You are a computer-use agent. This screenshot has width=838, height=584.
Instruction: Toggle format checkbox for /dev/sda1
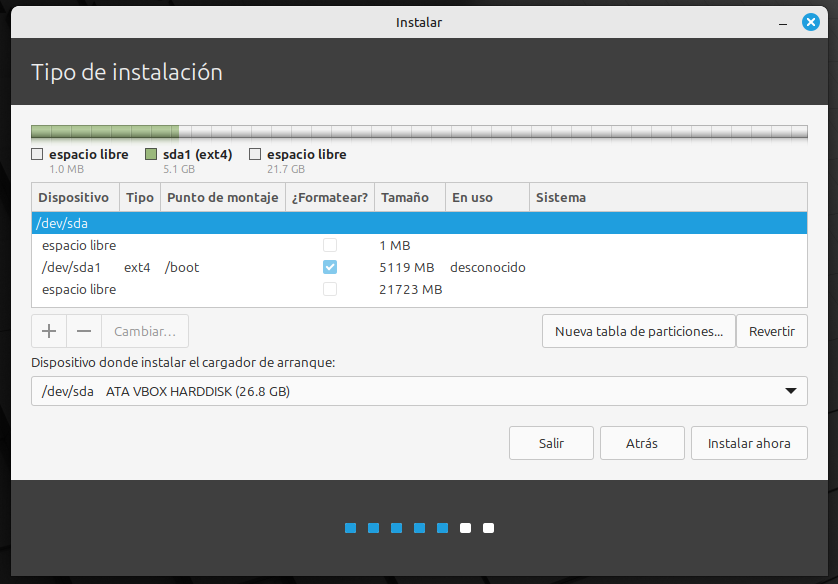330,267
